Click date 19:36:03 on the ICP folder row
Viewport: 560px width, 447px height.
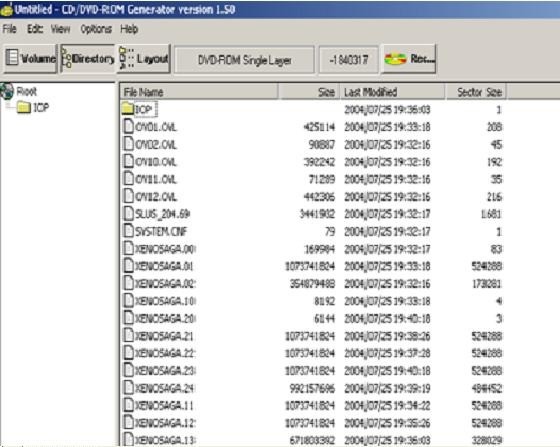pyautogui.click(x=387, y=109)
